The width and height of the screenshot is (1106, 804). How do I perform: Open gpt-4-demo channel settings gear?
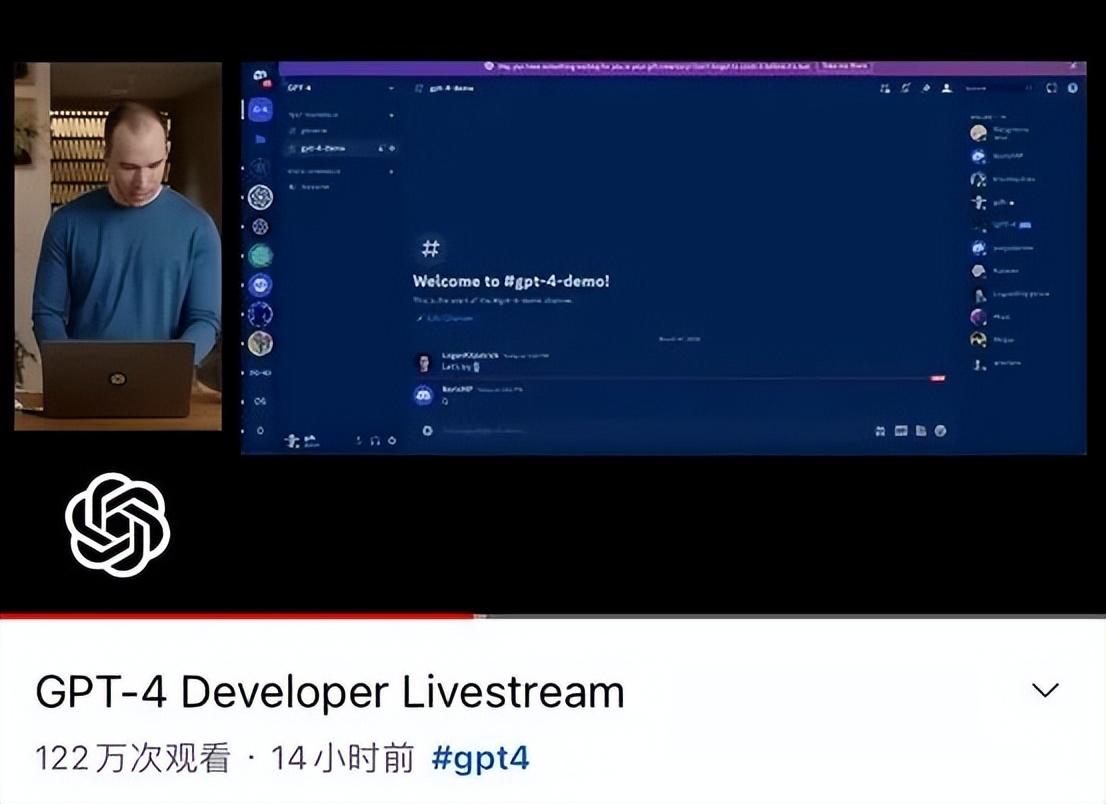(392, 148)
